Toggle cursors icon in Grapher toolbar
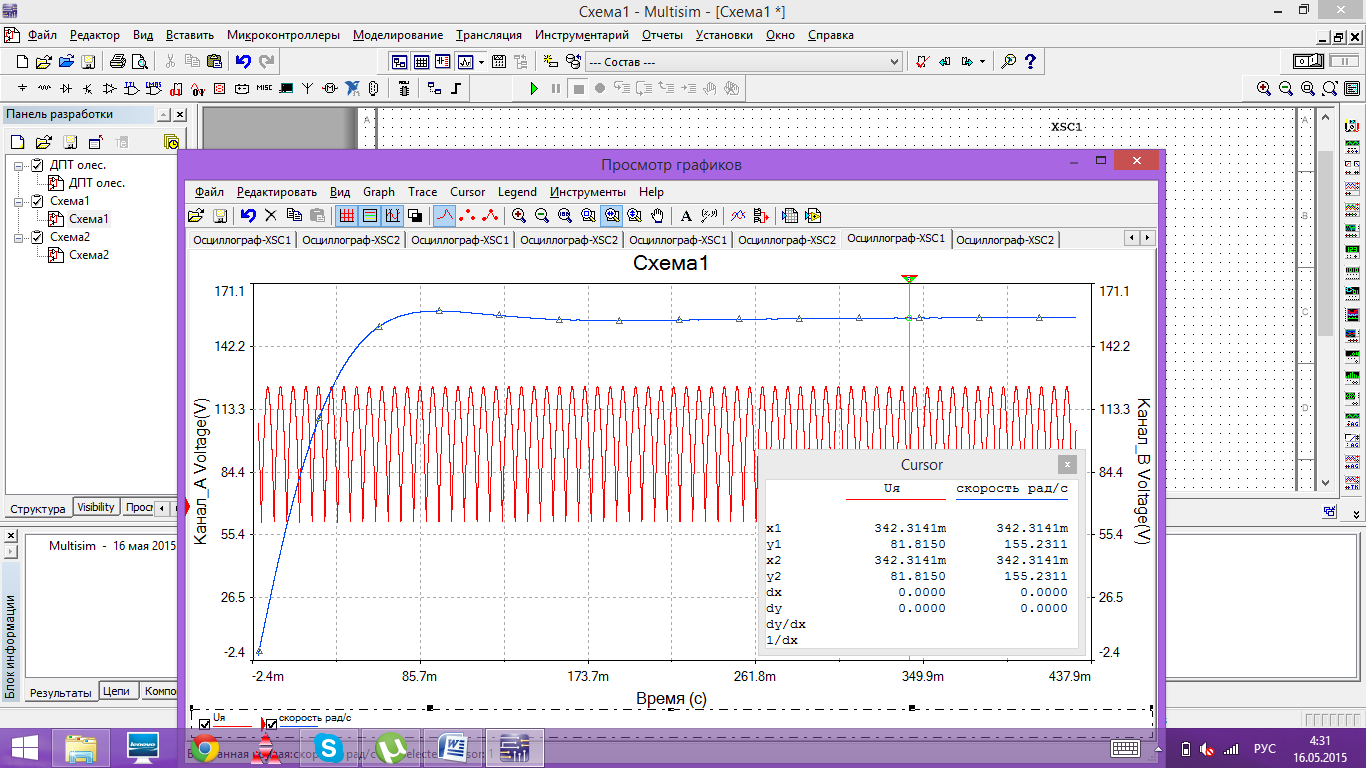Screen dimensions: 1366x768 pyautogui.click(x=393, y=215)
